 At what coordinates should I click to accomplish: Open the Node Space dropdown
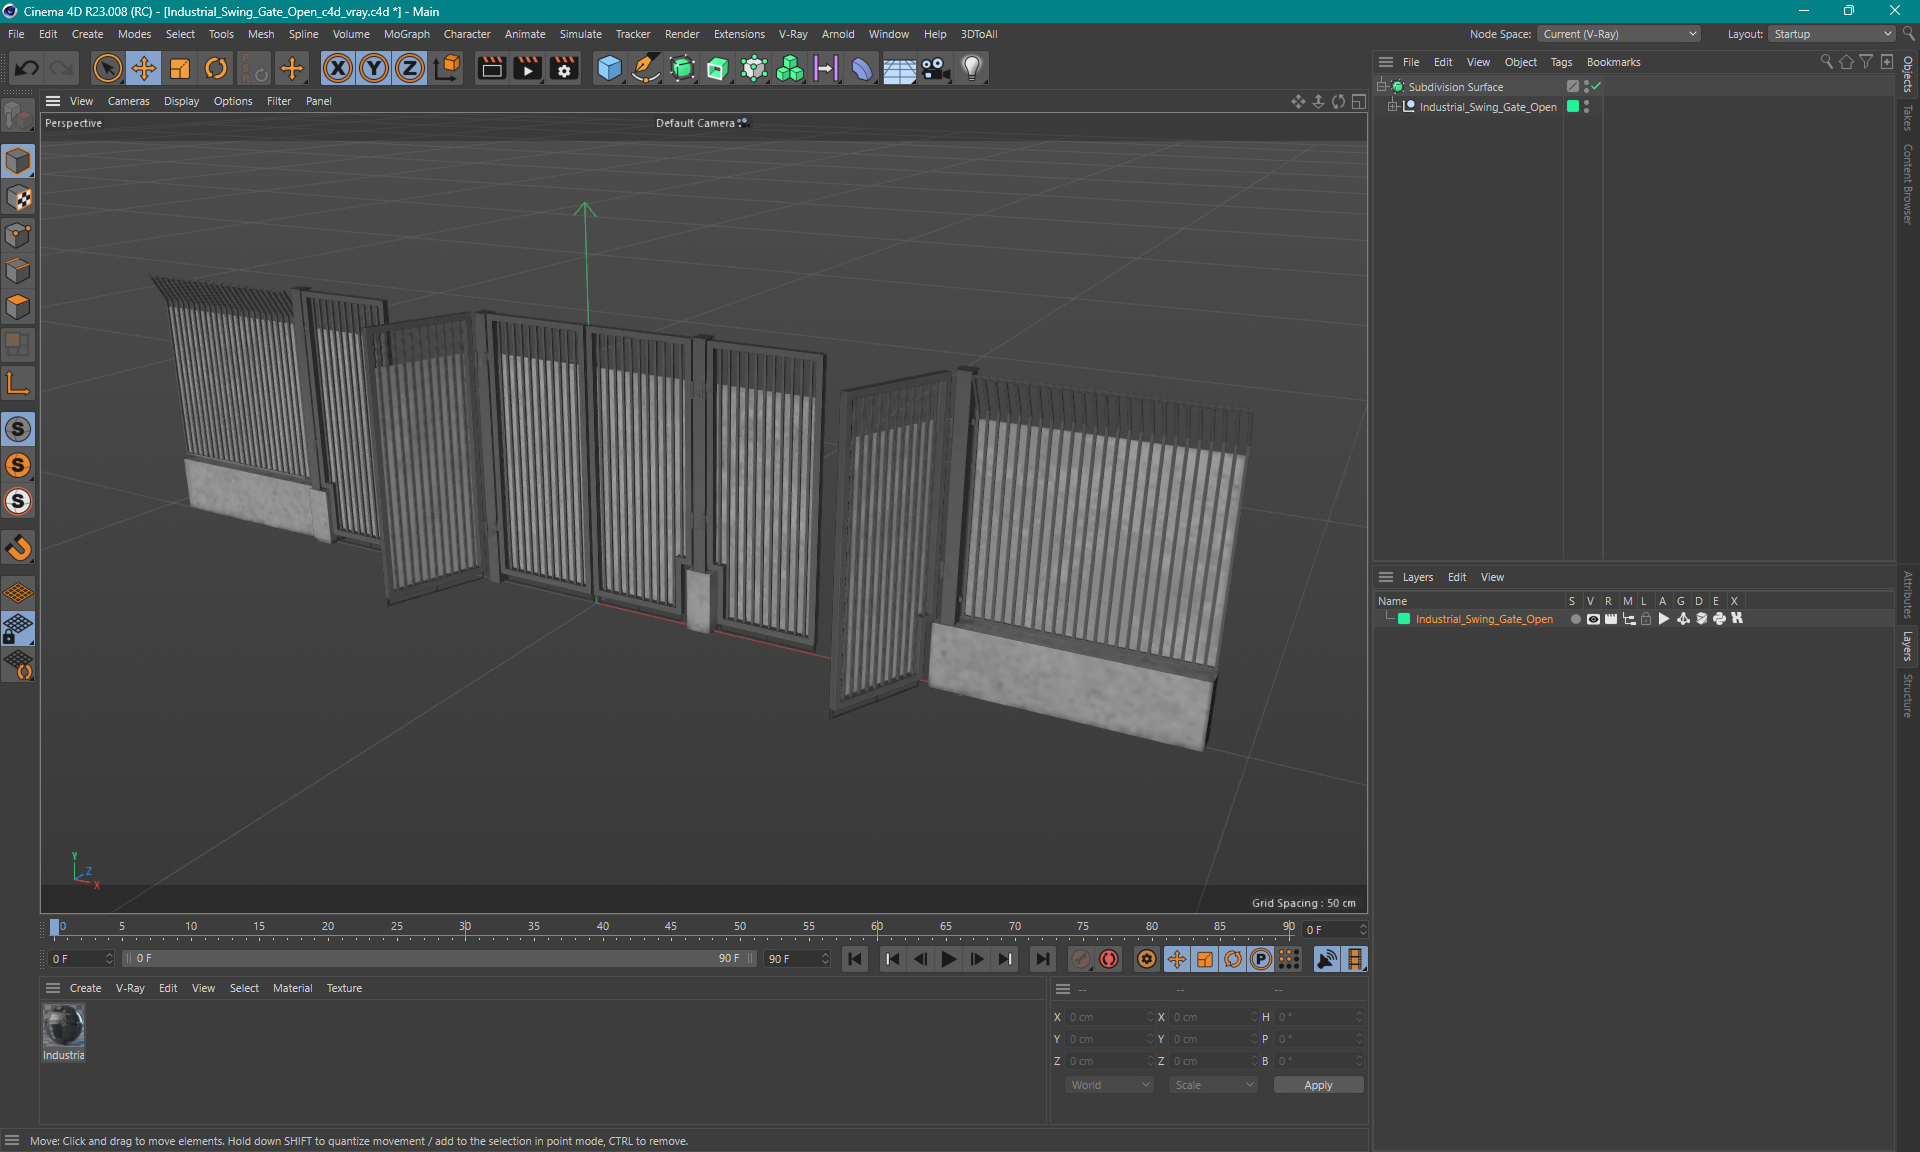[1618, 34]
